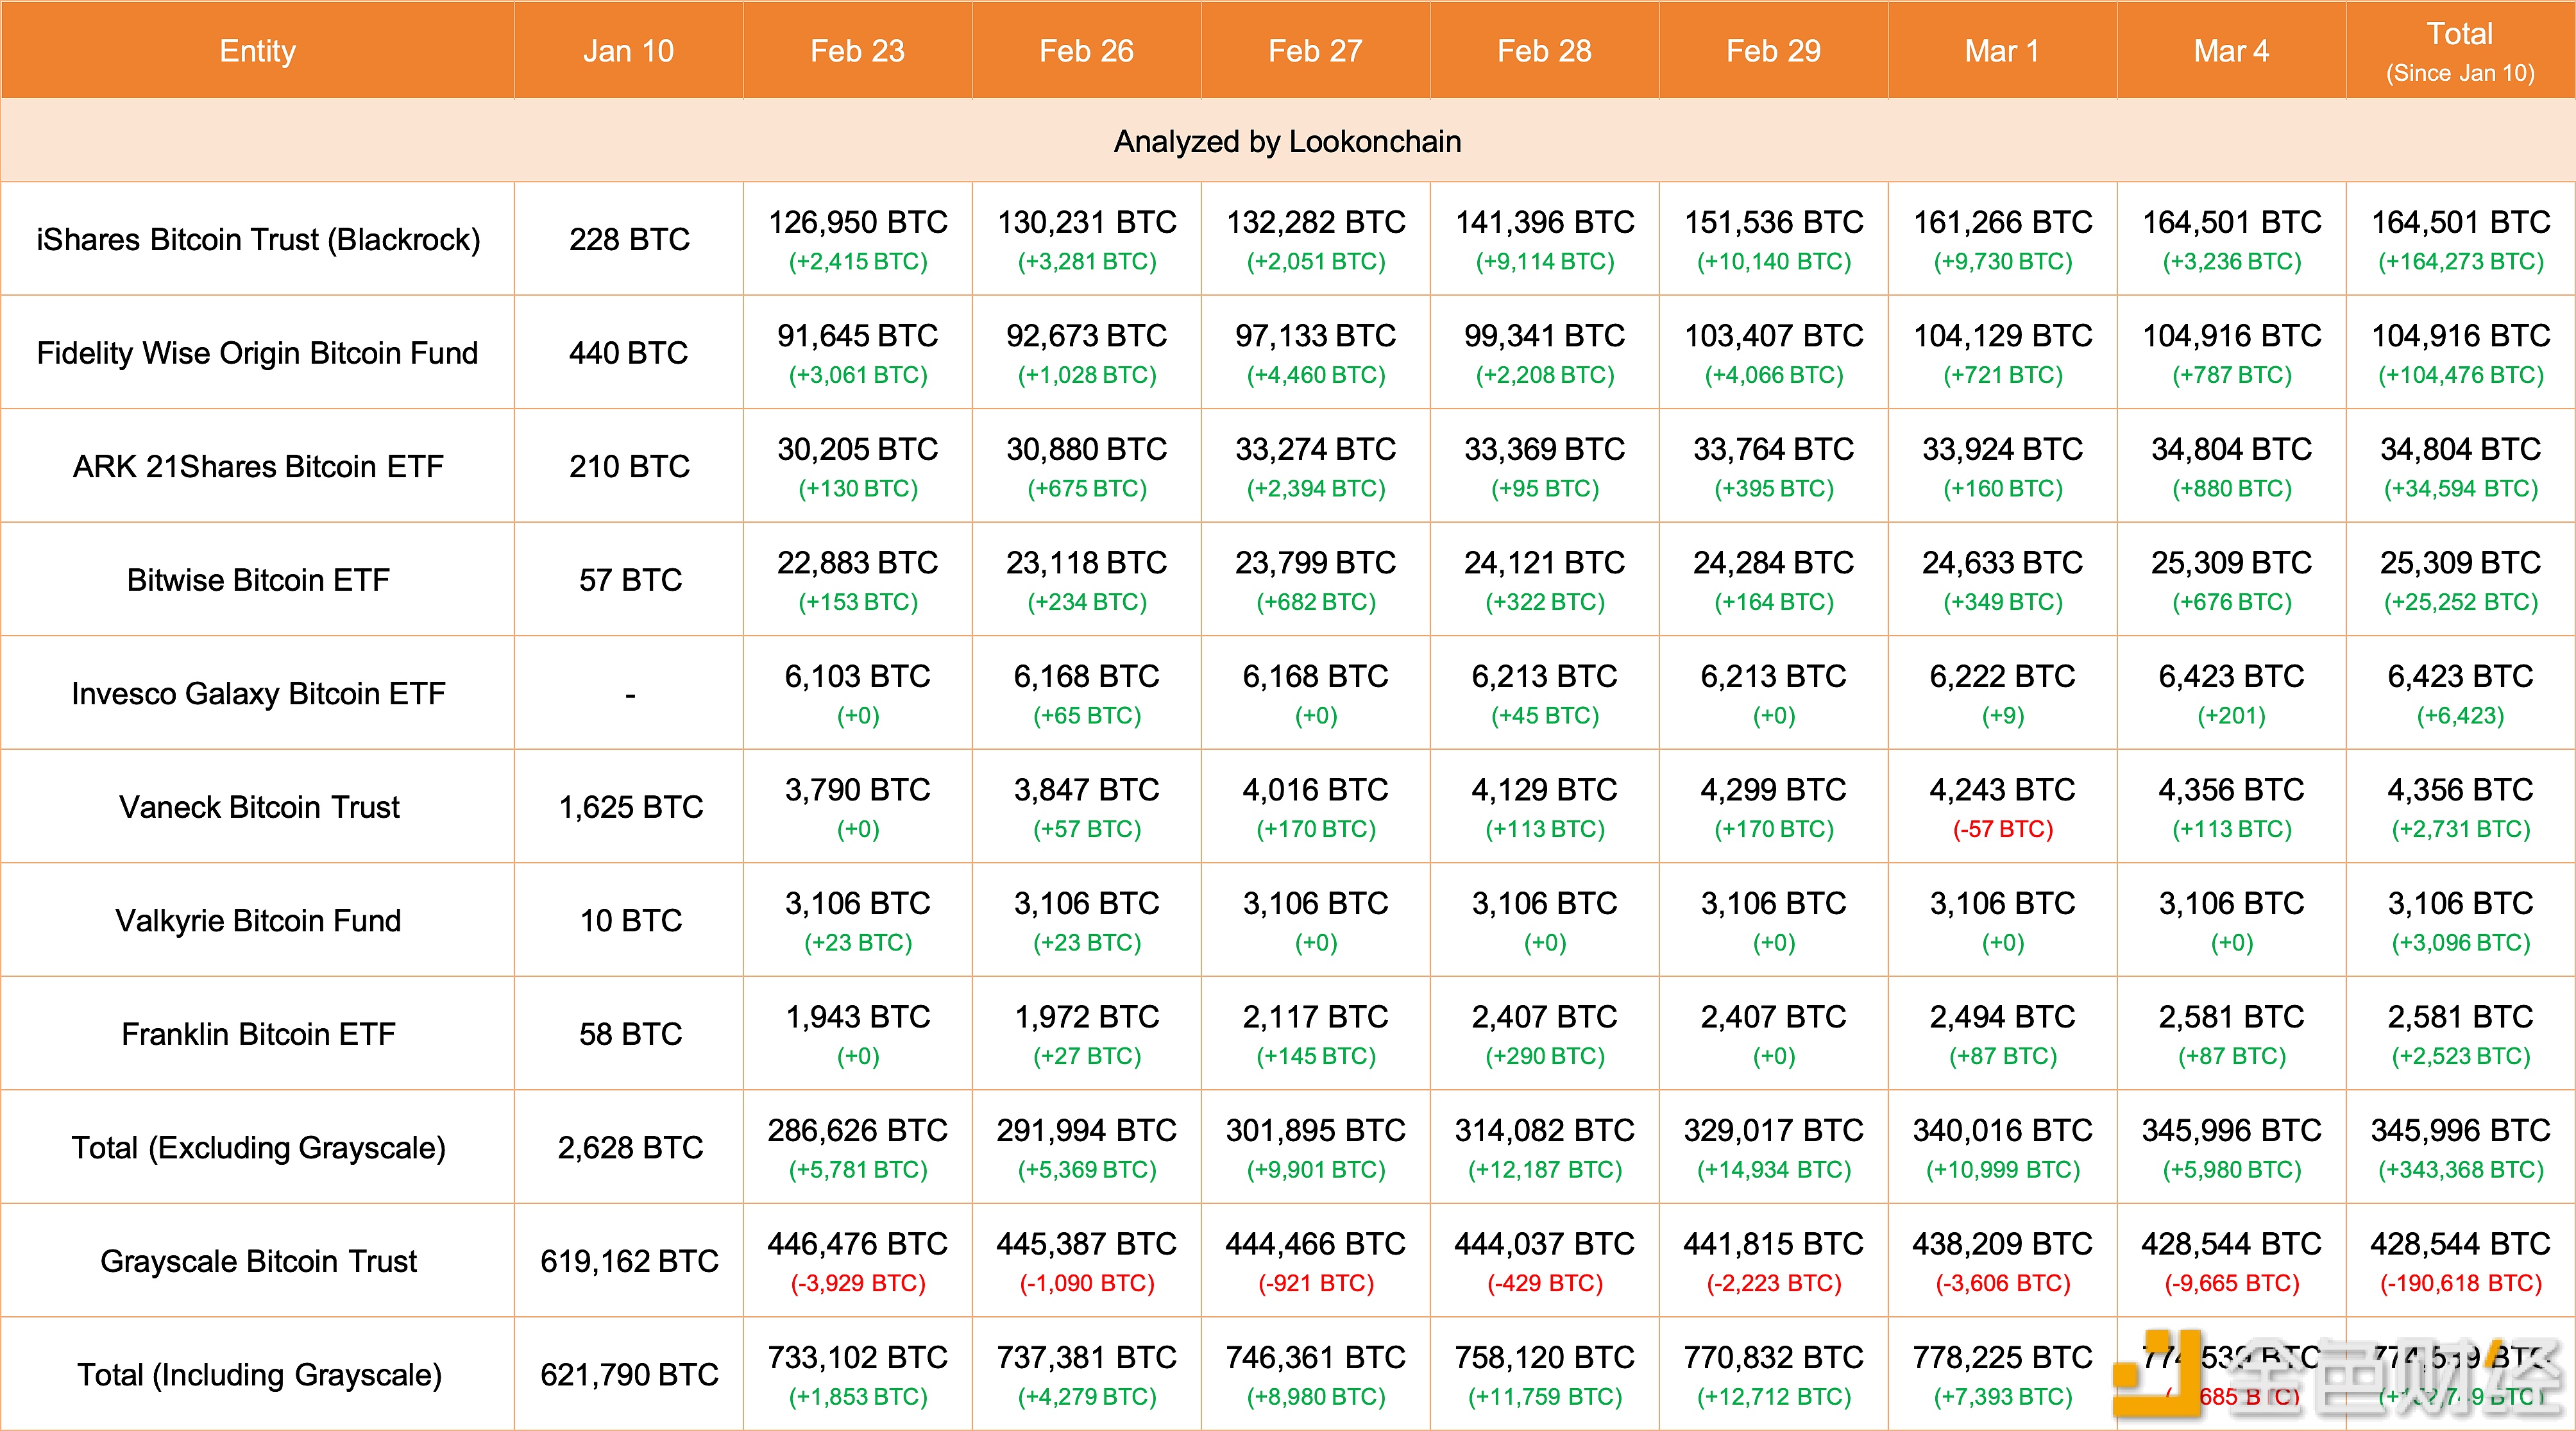Click the '621,790 BTC' cell
Image resolution: width=2576 pixels, height=1431 pixels.
(x=629, y=1374)
